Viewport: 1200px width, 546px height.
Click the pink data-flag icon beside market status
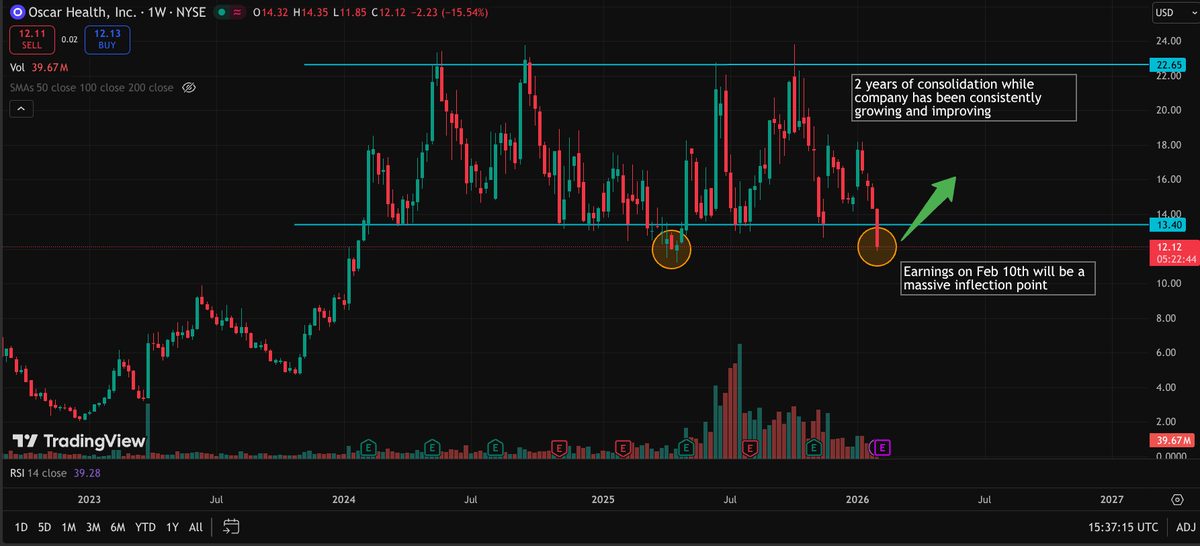point(237,12)
